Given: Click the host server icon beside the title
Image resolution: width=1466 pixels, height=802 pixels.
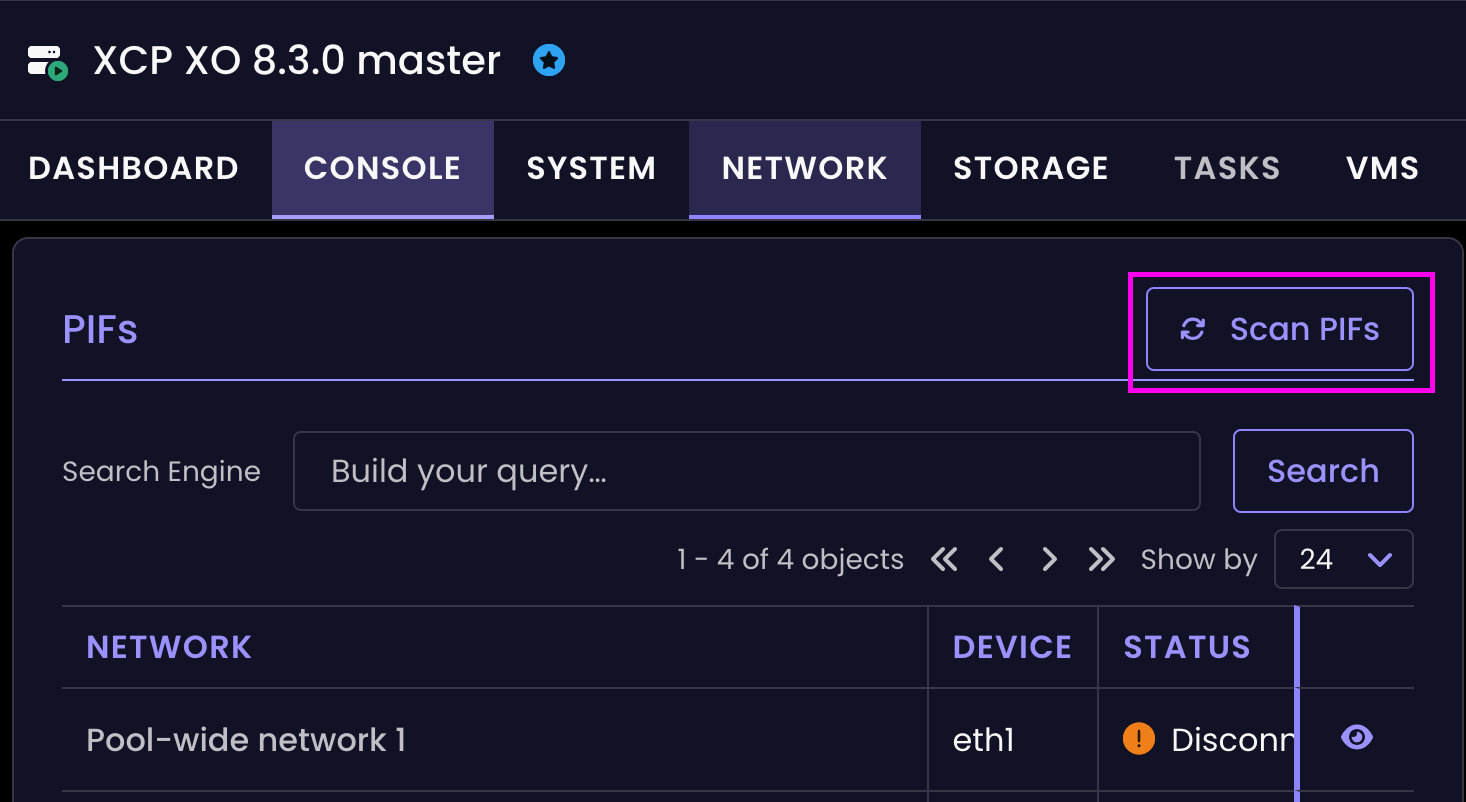Looking at the screenshot, I should (x=47, y=62).
